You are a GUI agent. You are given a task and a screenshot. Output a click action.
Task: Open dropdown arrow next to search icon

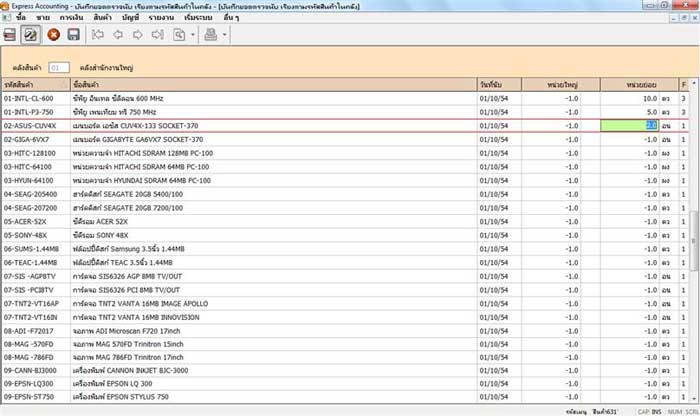click(192, 35)
